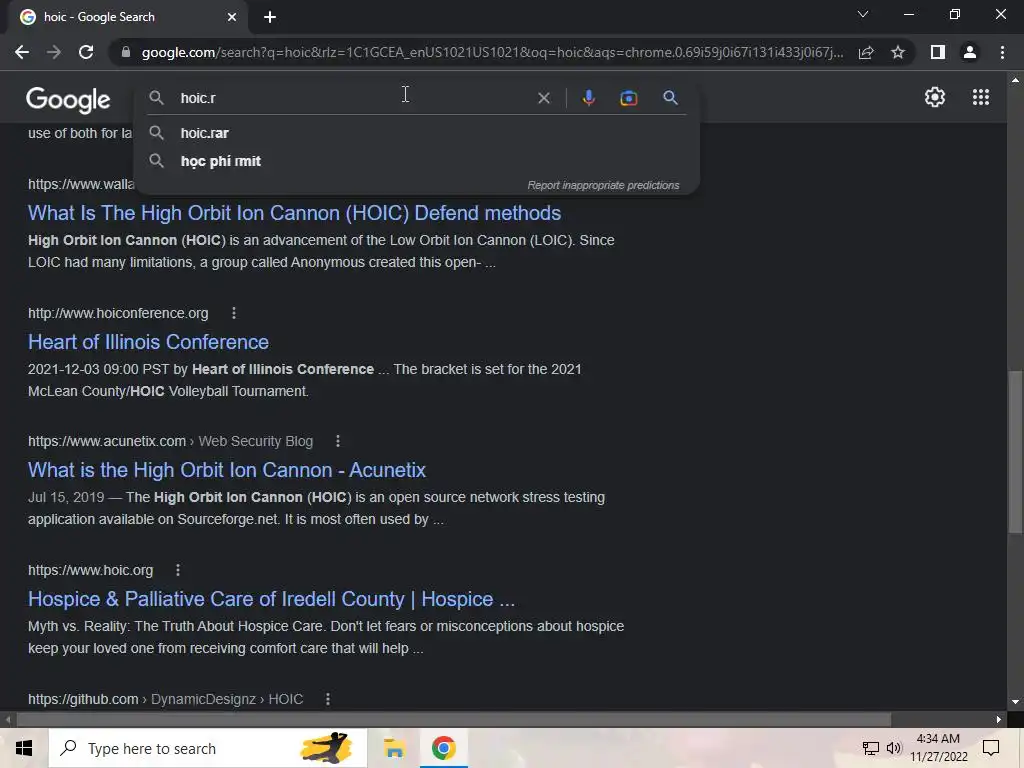
Task: Click Chrome icon in taskbar
Action: (443, 748)
